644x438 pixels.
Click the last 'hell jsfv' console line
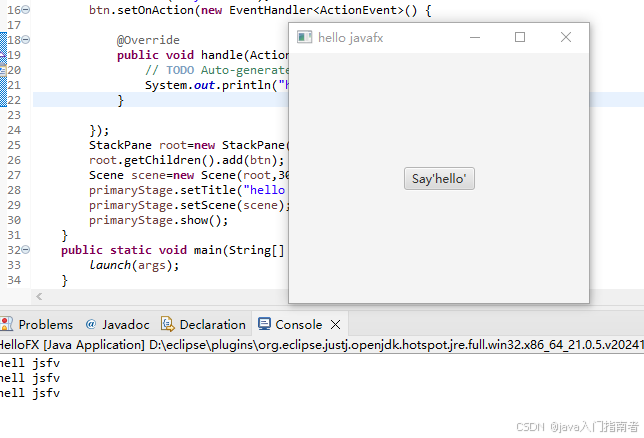[x=30, y=393]
